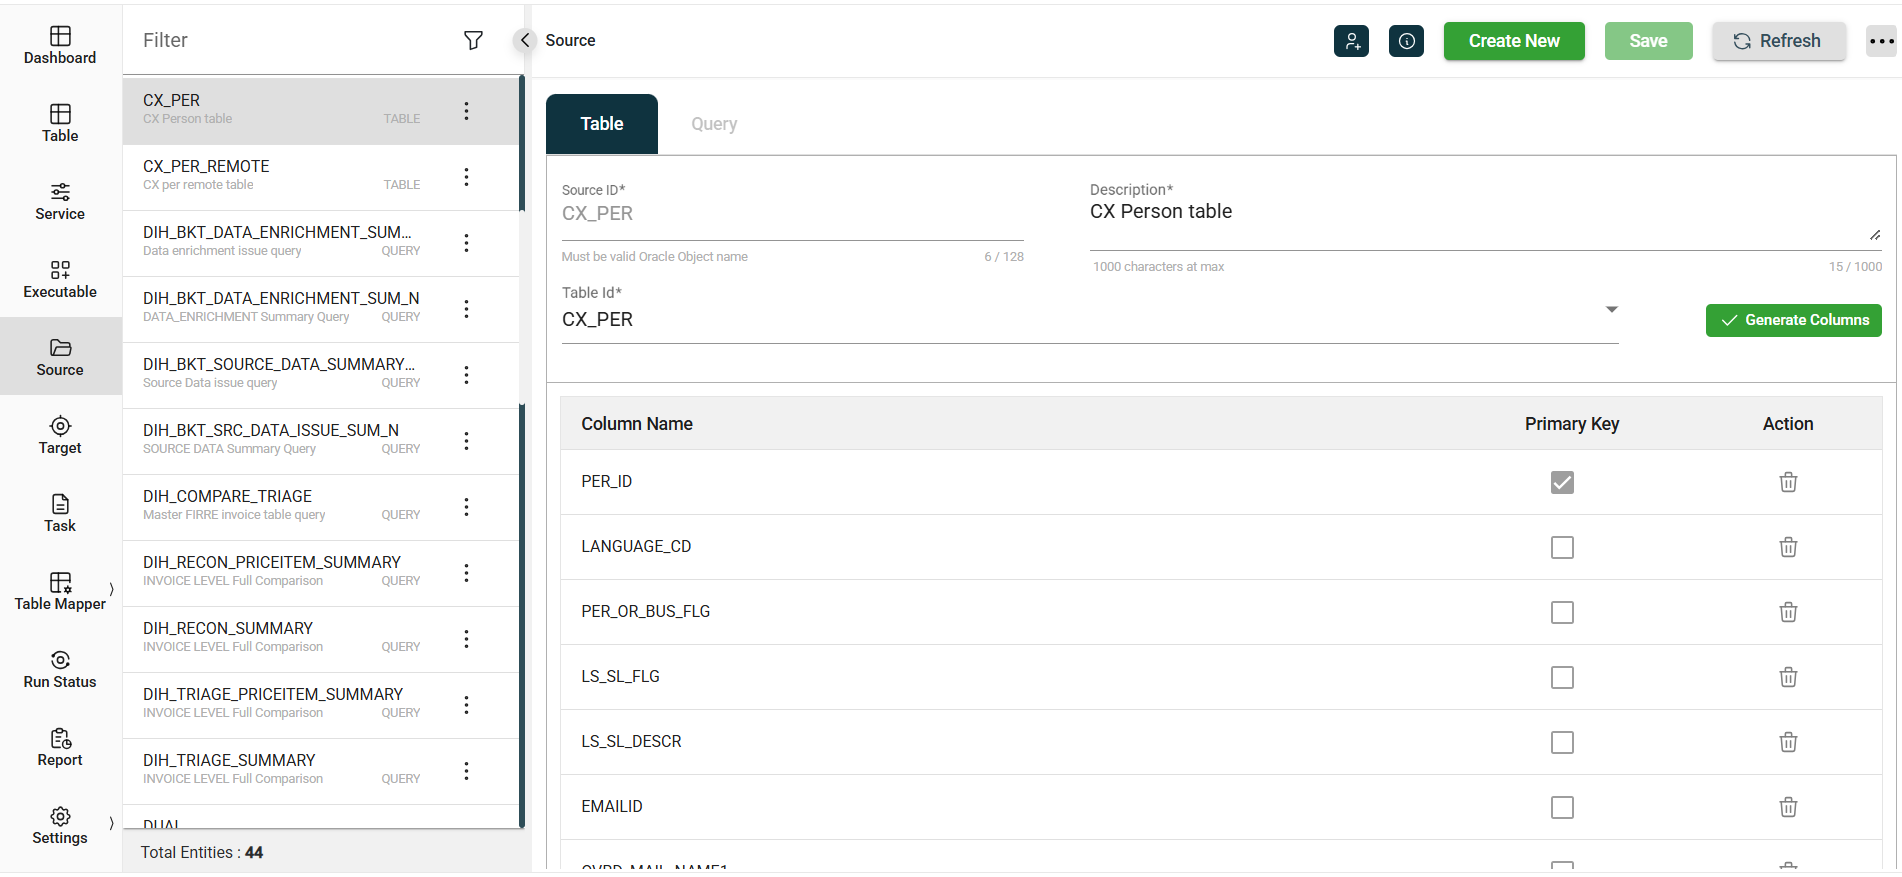Open the top-right more options ellipsis
The height and width of the screenshot is (877, 1902).
(x=1881, y=41)
